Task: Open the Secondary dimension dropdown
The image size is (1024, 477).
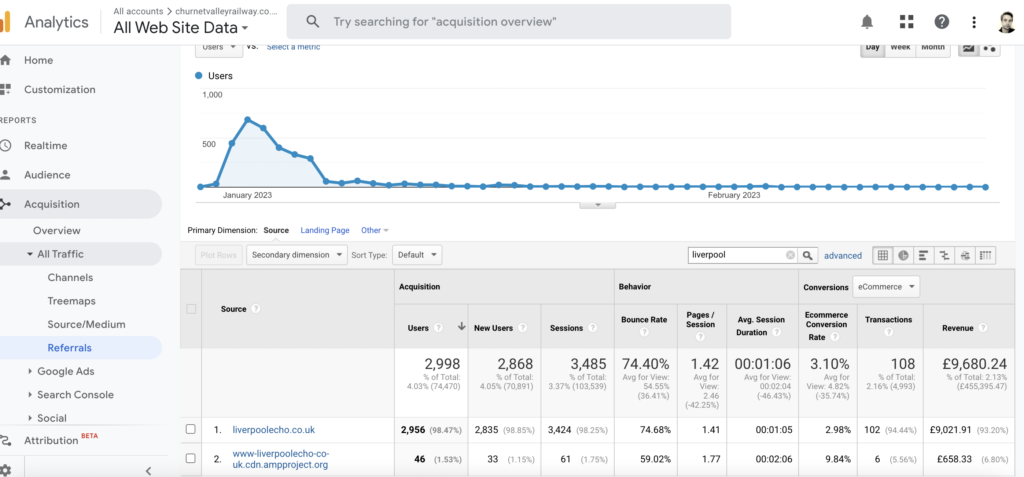Action: 297,255
